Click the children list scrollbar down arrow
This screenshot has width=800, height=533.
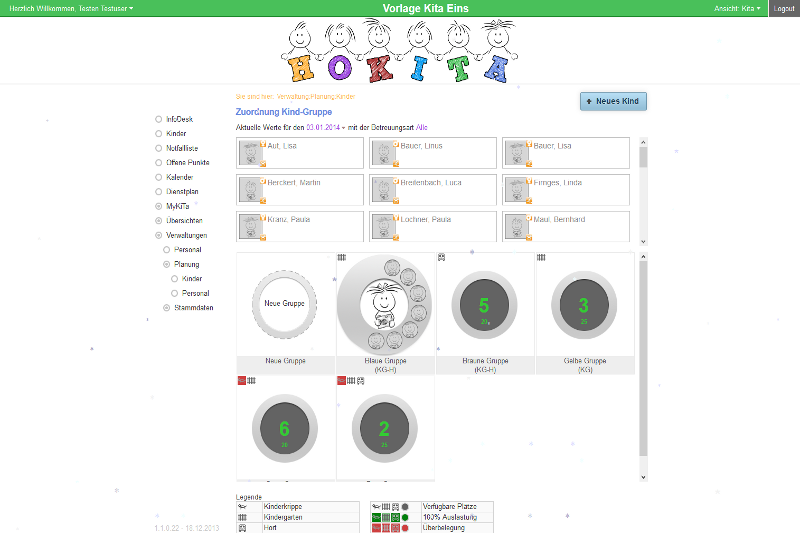643,241
